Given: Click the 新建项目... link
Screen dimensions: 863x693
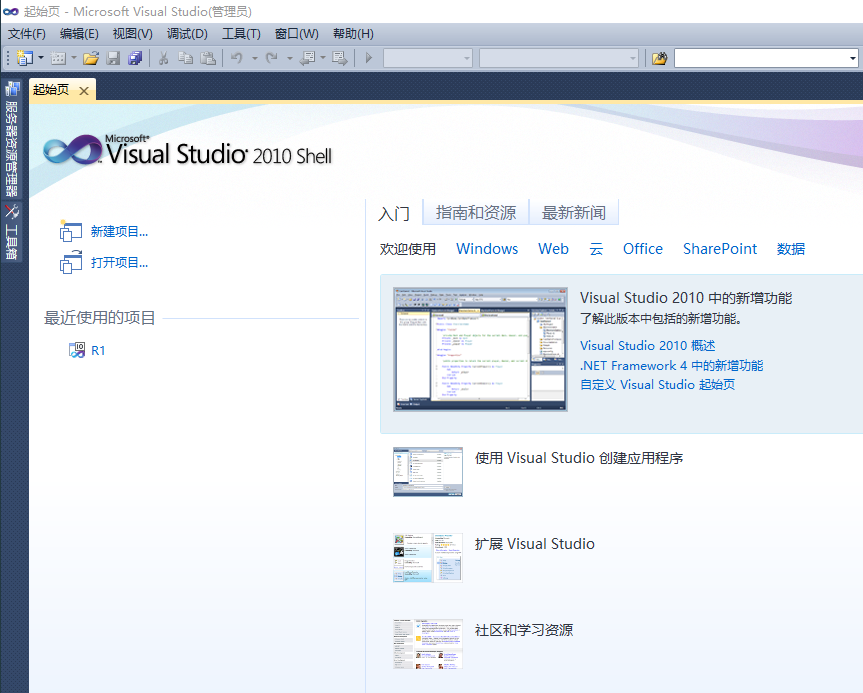Looking at the screenshot, I should click(x=119, y=232).
